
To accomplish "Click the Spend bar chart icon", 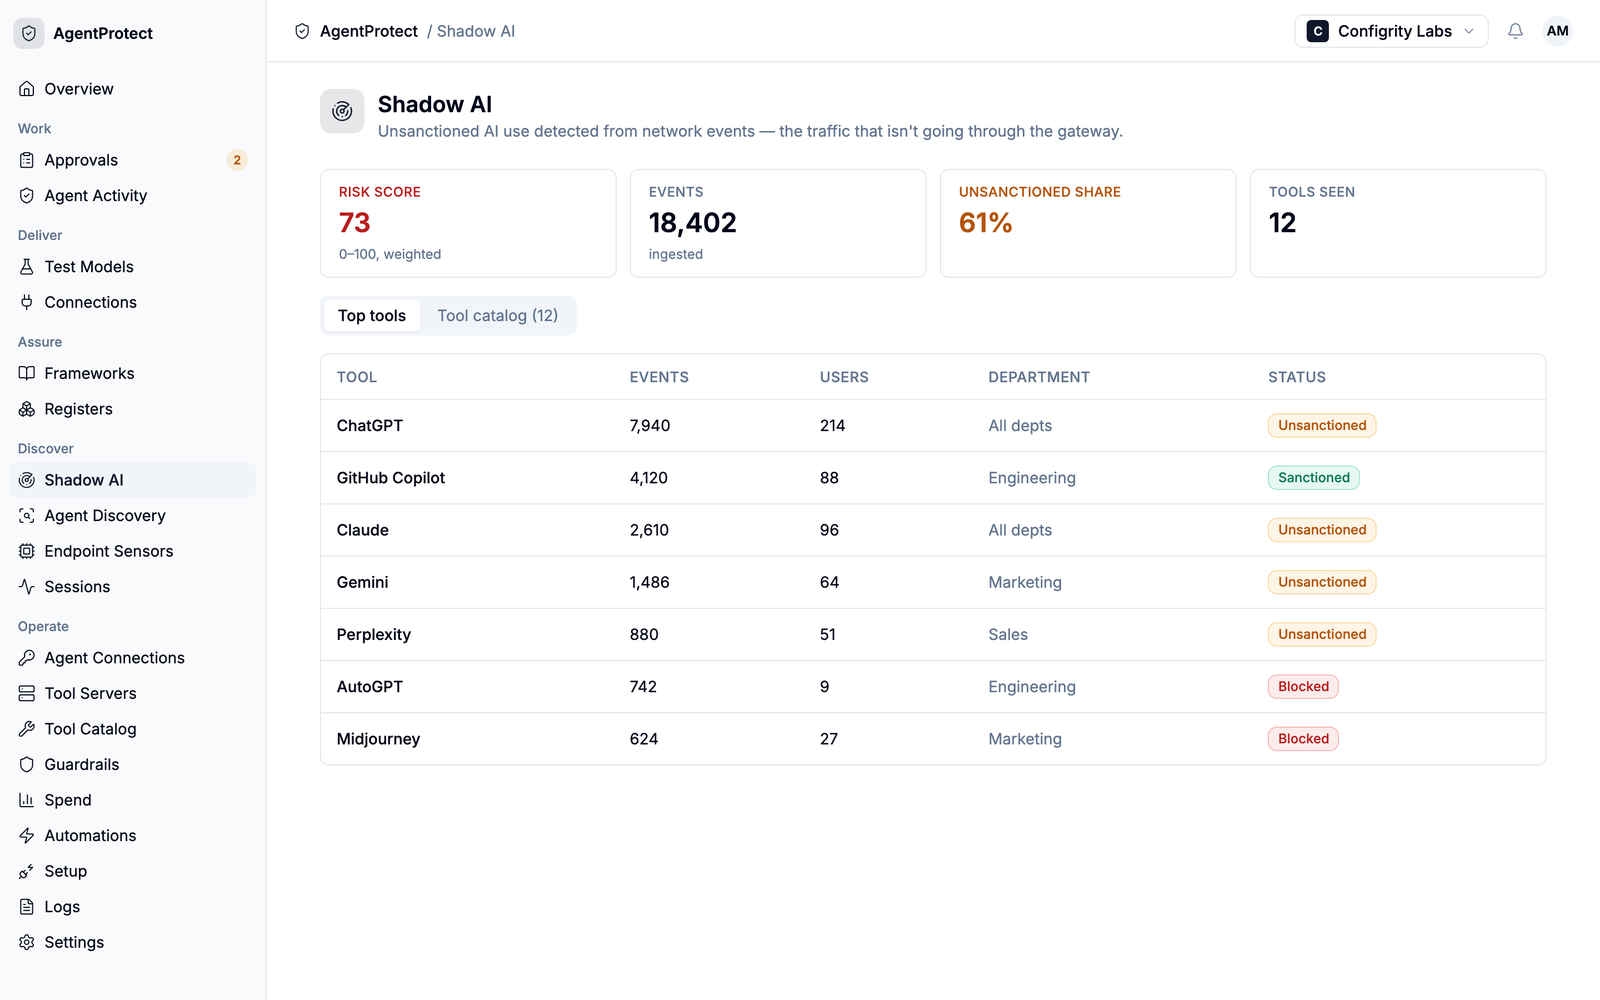I will [x=27, y=800].
